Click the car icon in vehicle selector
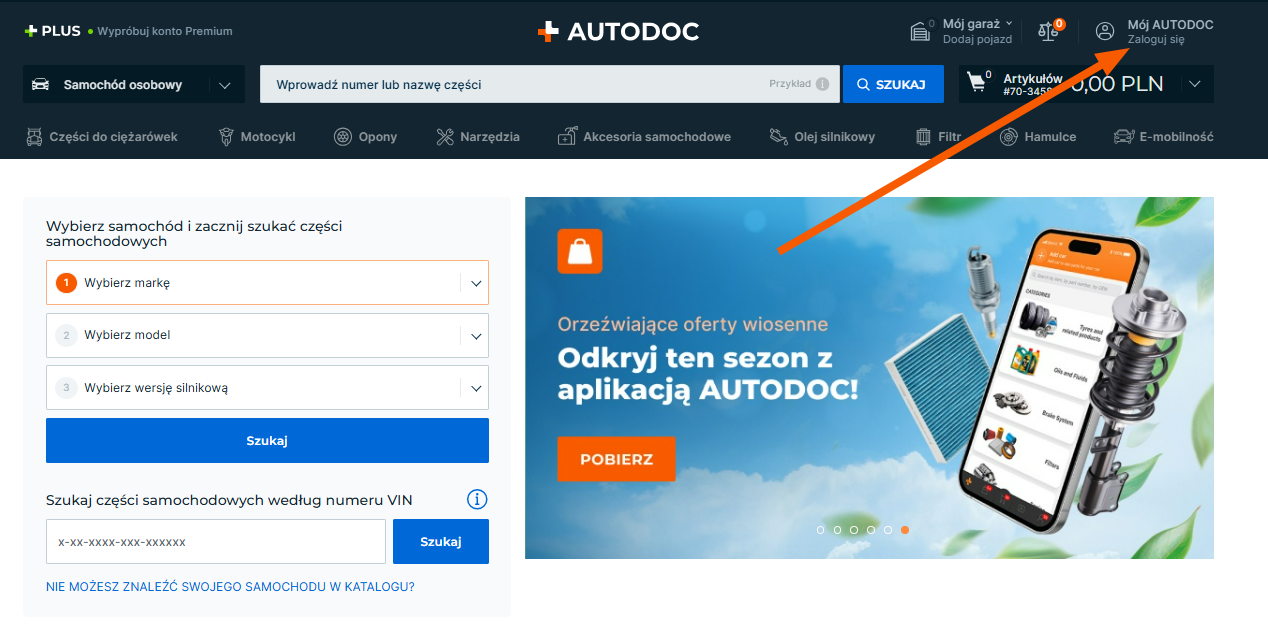Viewport: 1268px width, 641px height. [41, 85]
